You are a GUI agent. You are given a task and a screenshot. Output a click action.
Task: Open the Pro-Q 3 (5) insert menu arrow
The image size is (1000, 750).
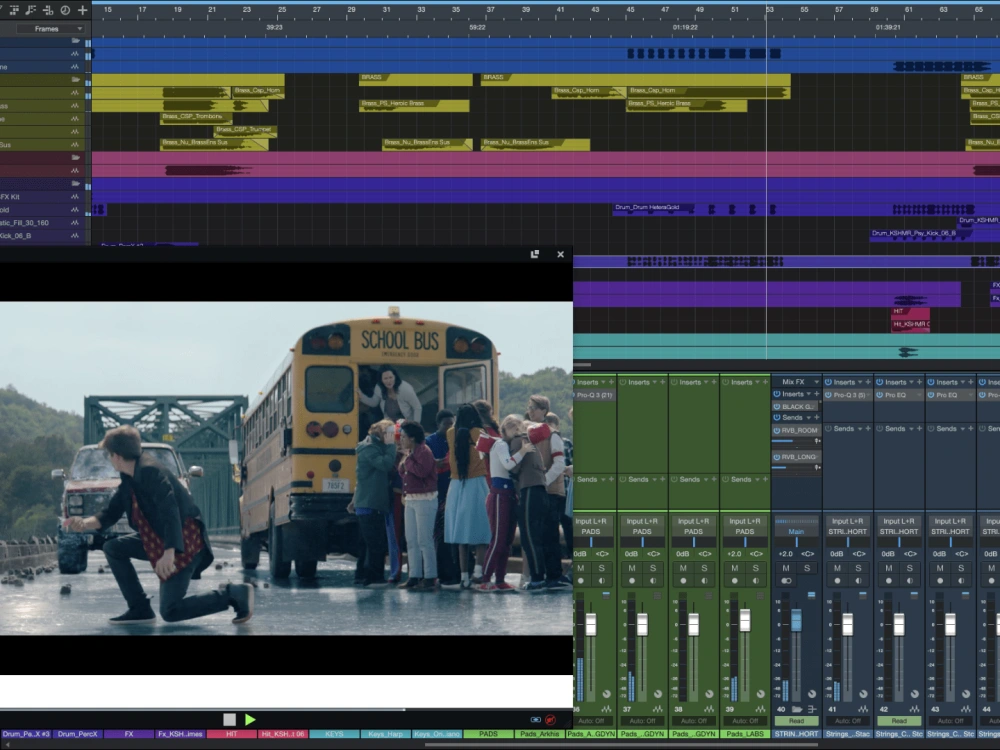click(x=869, y=395)
